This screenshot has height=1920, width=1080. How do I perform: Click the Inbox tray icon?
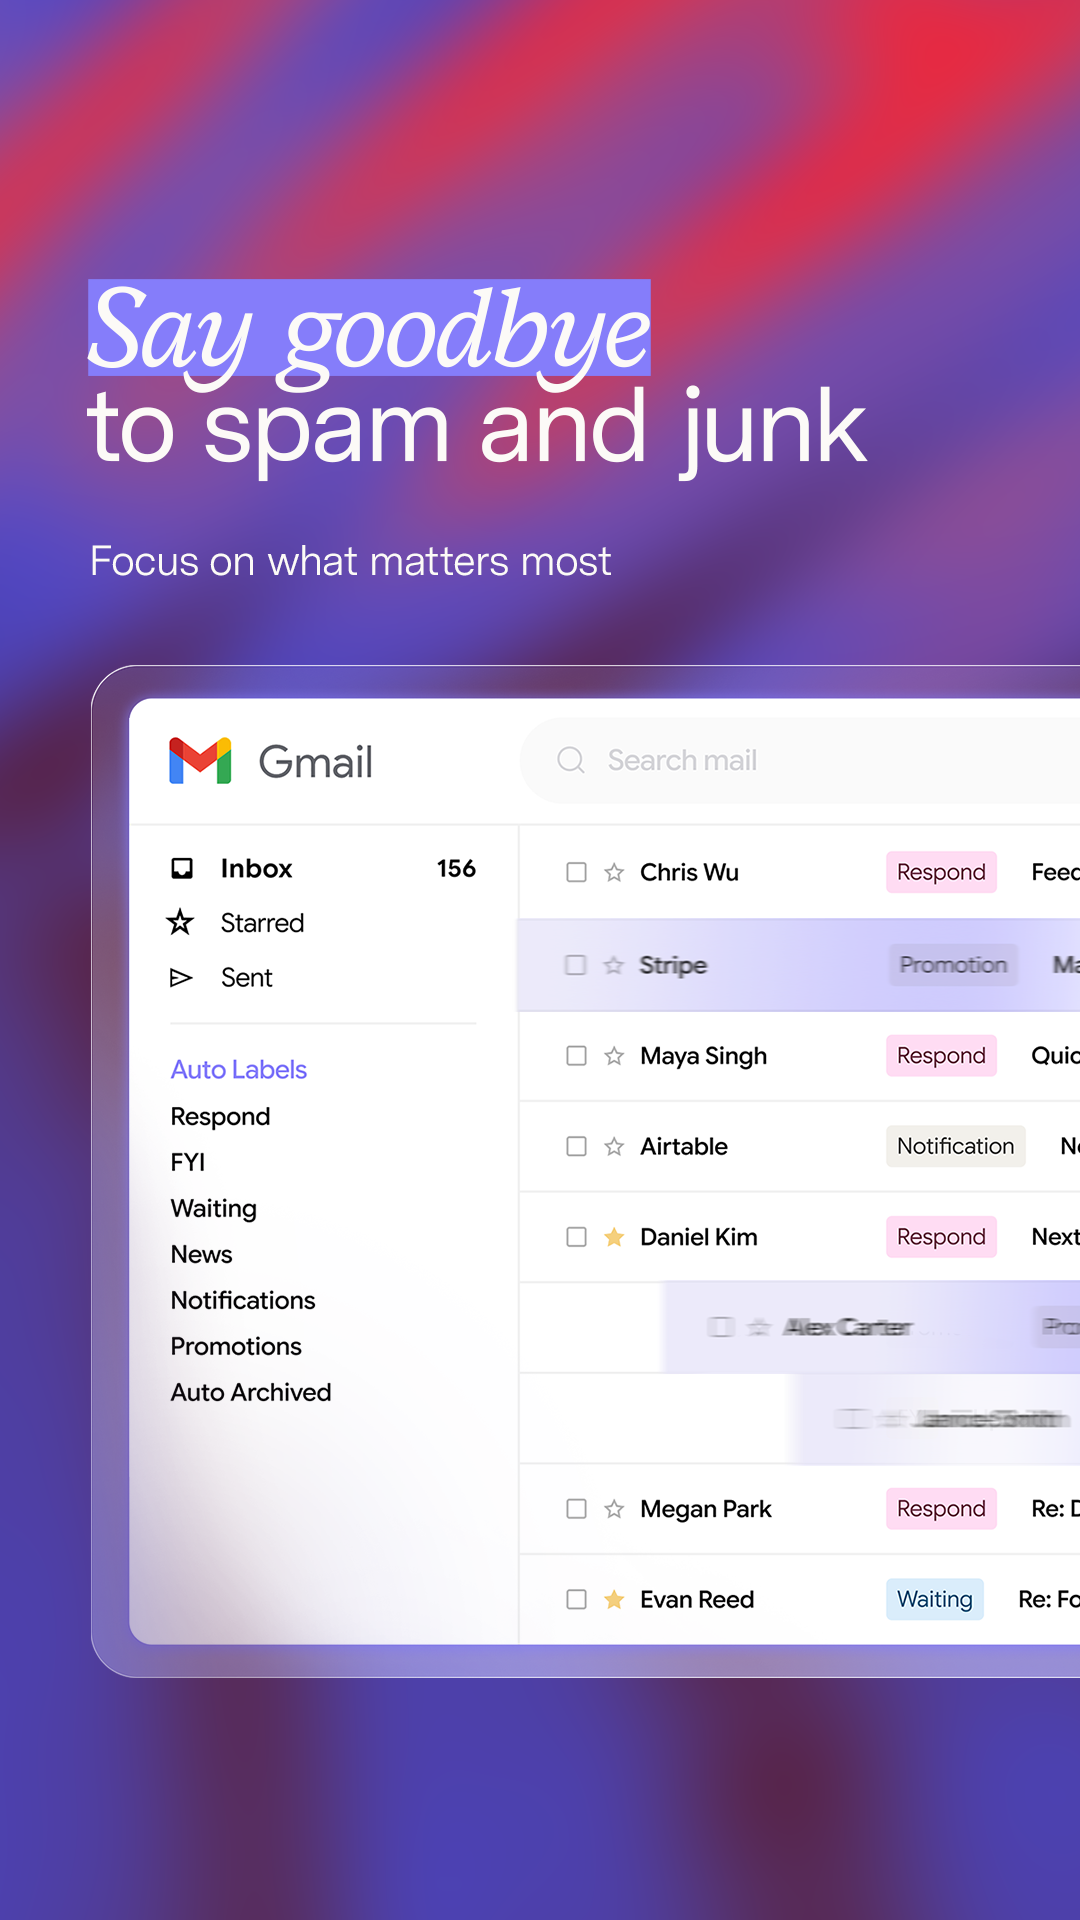(x=182, y=868)
